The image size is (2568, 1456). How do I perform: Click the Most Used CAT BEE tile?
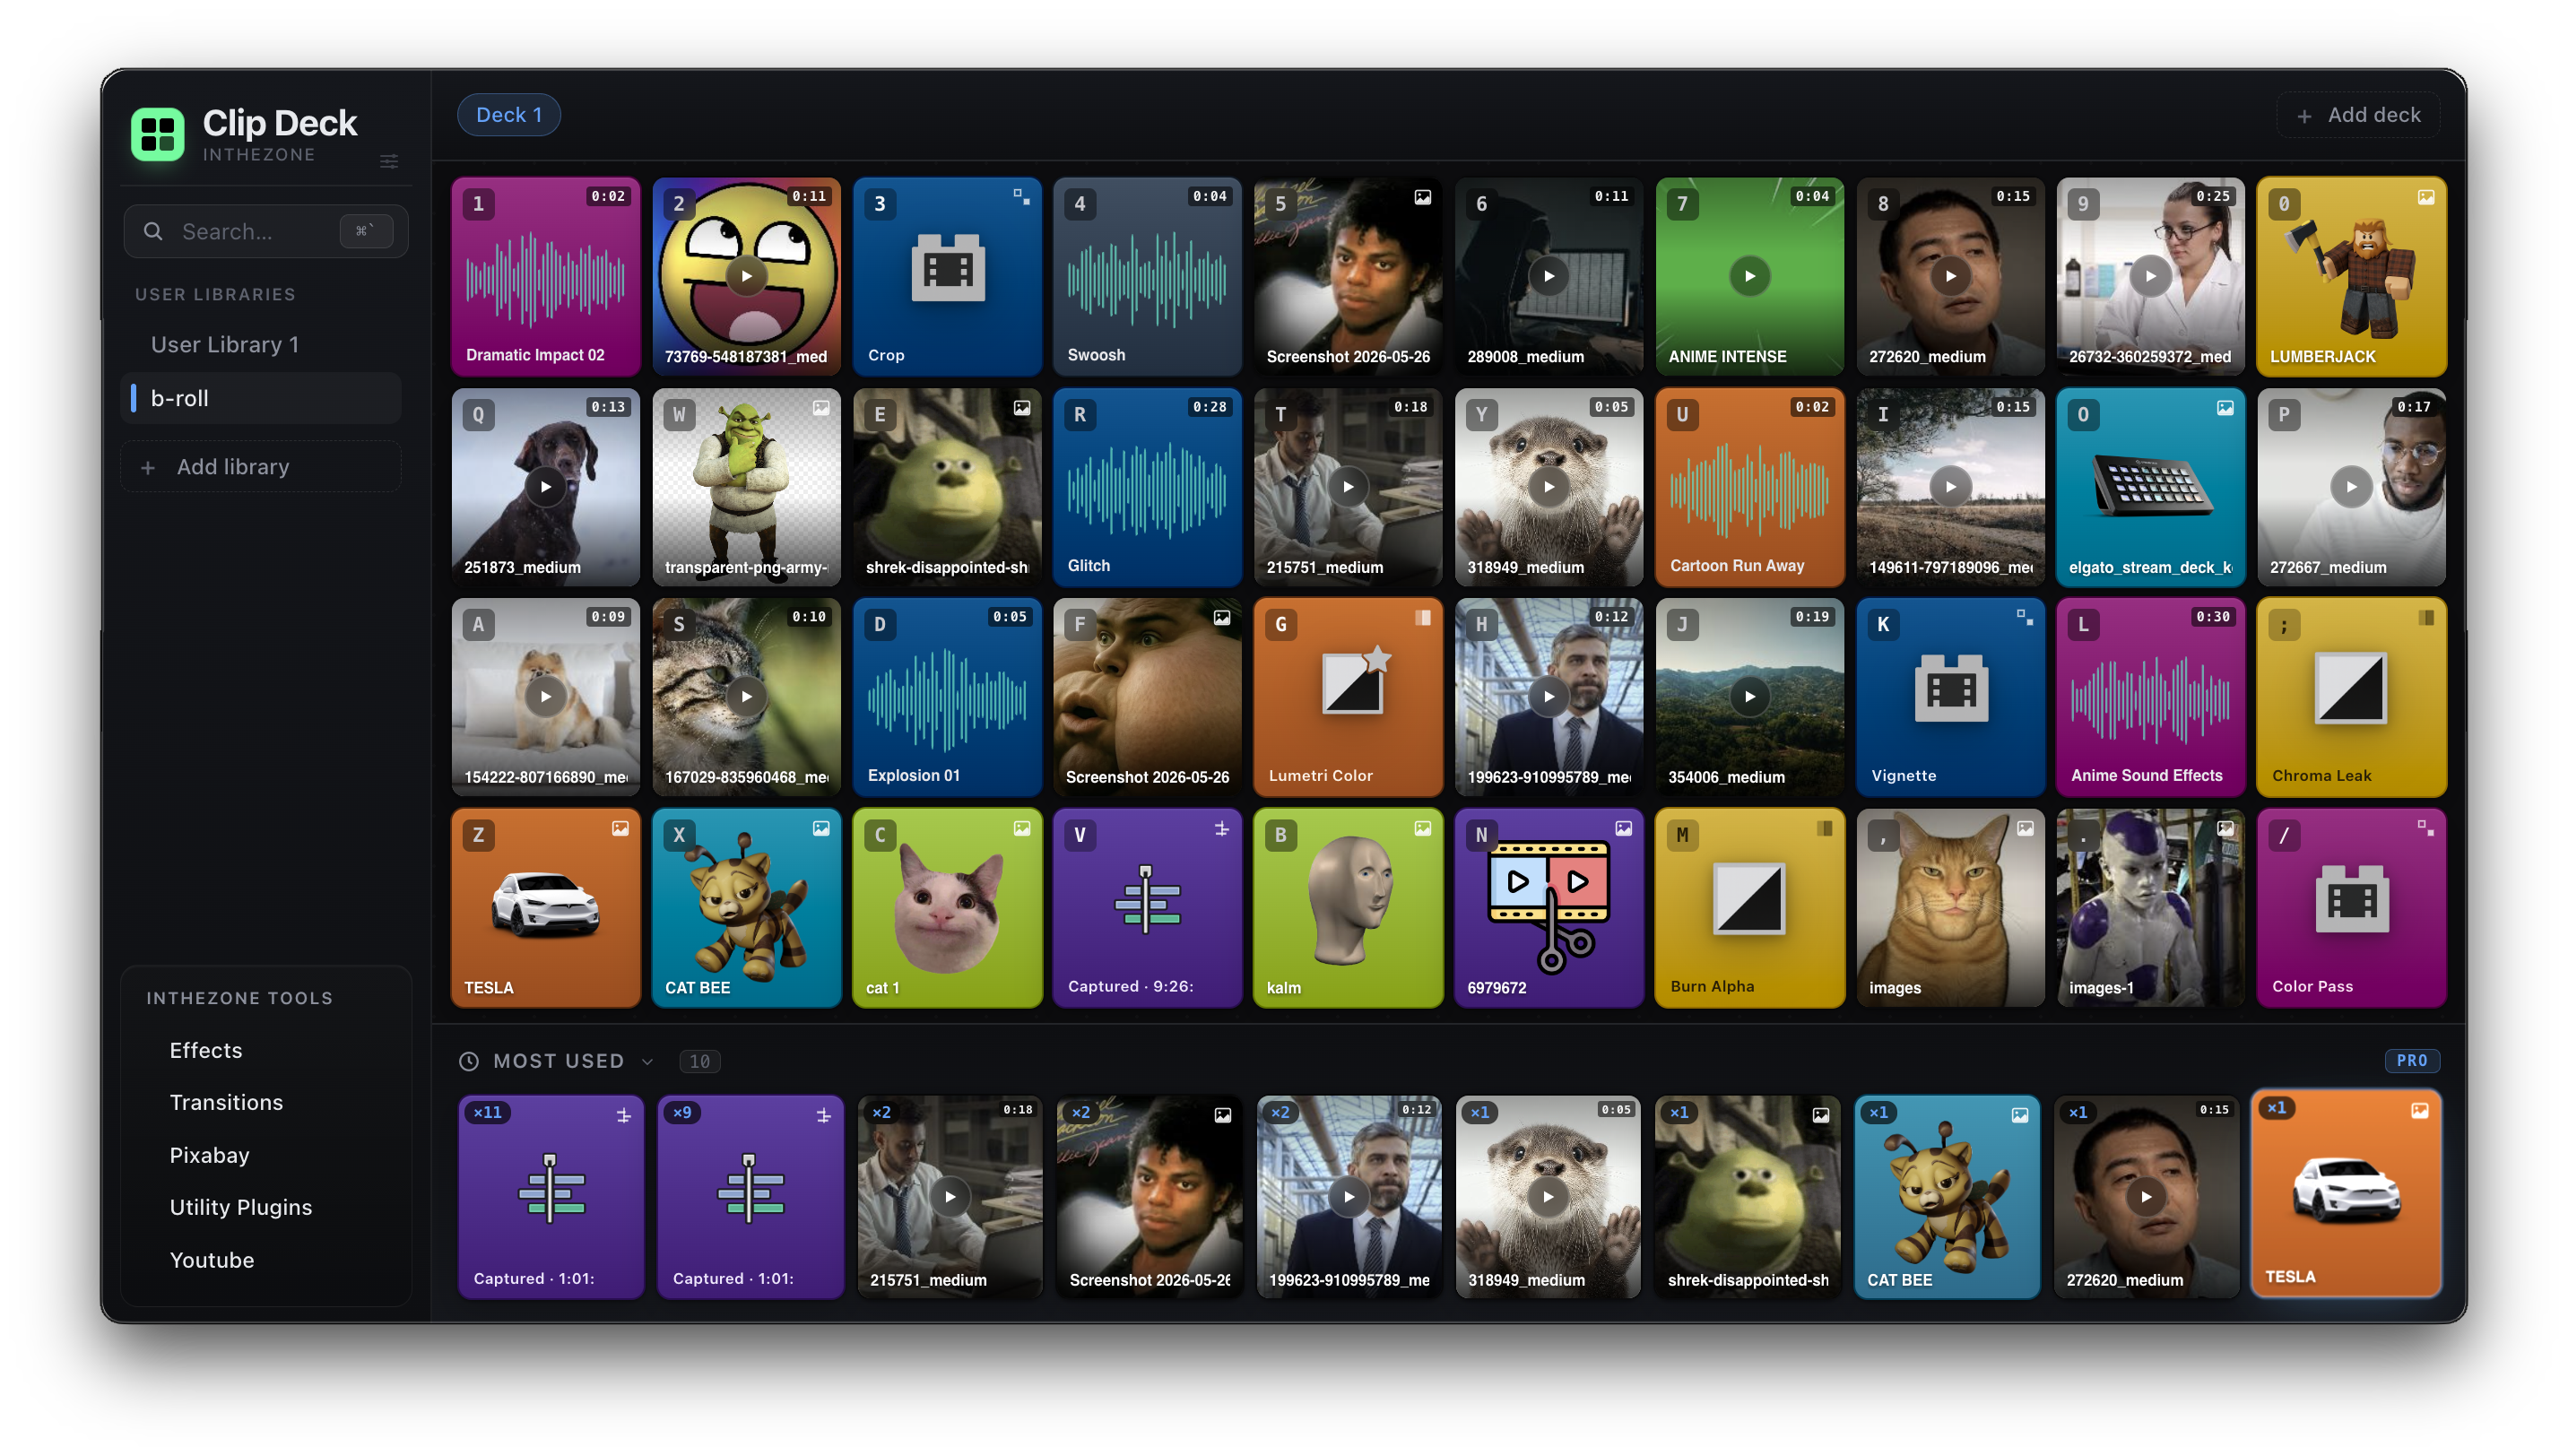tap(1947, 1197)
